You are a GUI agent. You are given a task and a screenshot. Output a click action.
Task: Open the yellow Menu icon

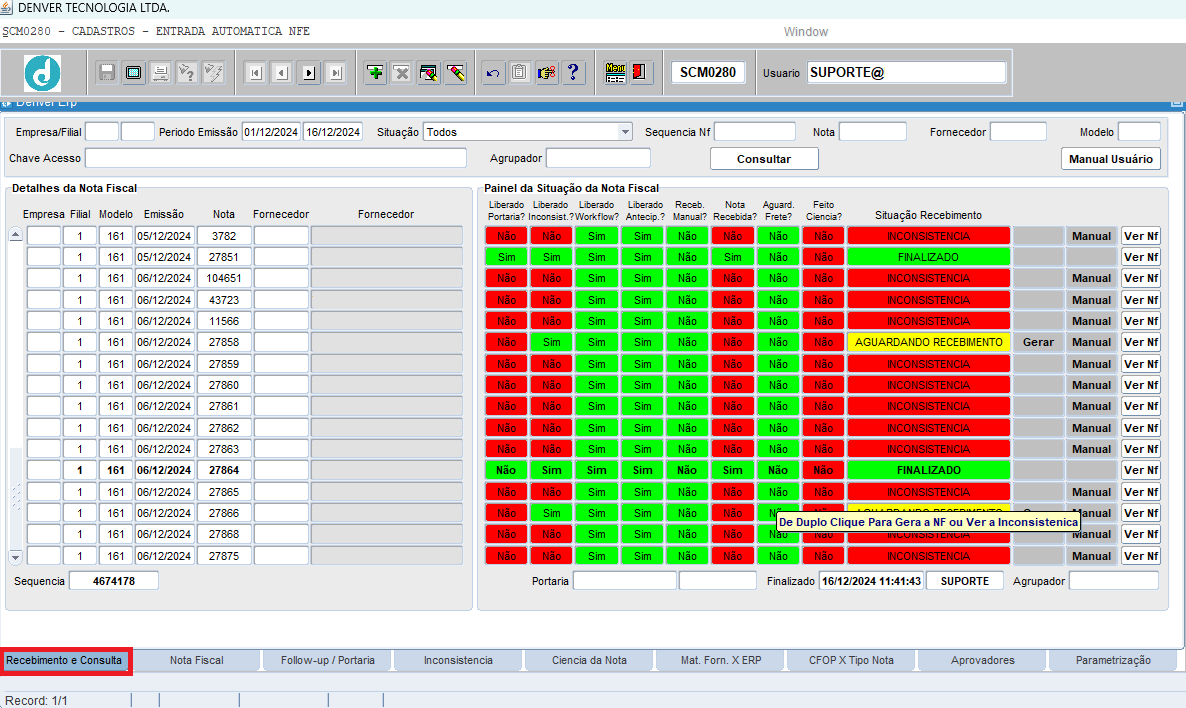tap(615, 73)
